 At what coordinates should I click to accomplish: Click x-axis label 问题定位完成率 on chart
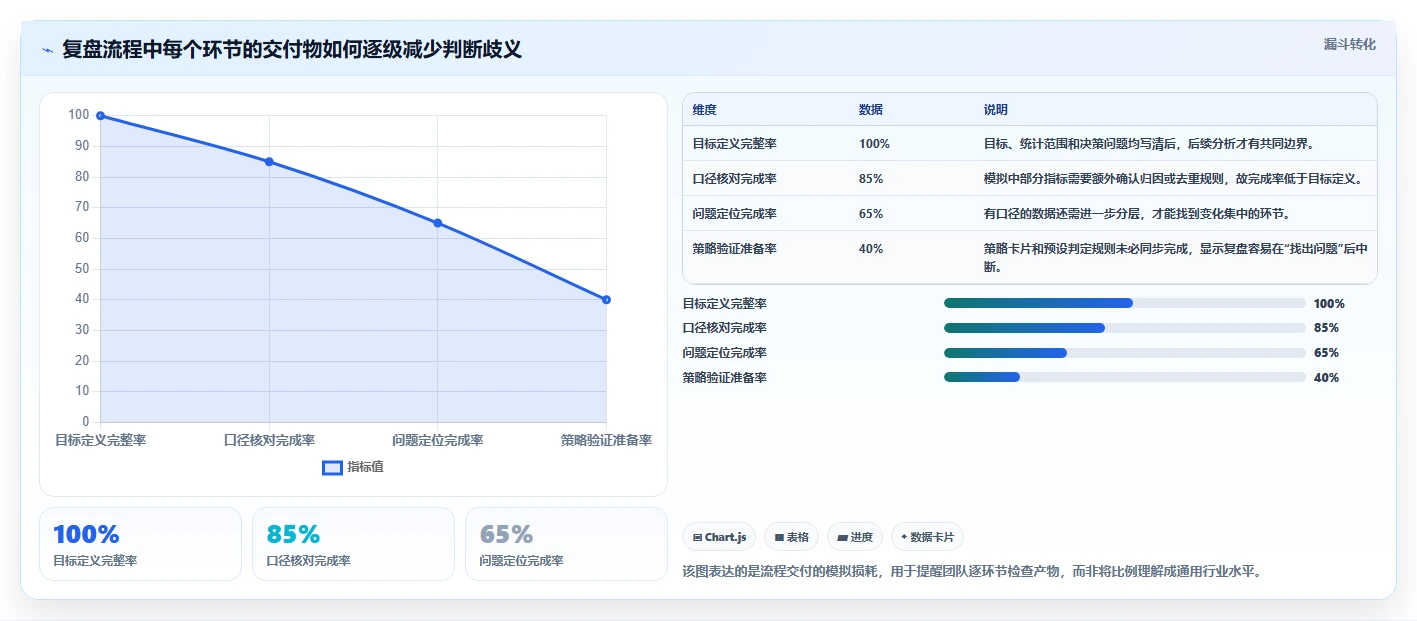(x=437, y=441)
